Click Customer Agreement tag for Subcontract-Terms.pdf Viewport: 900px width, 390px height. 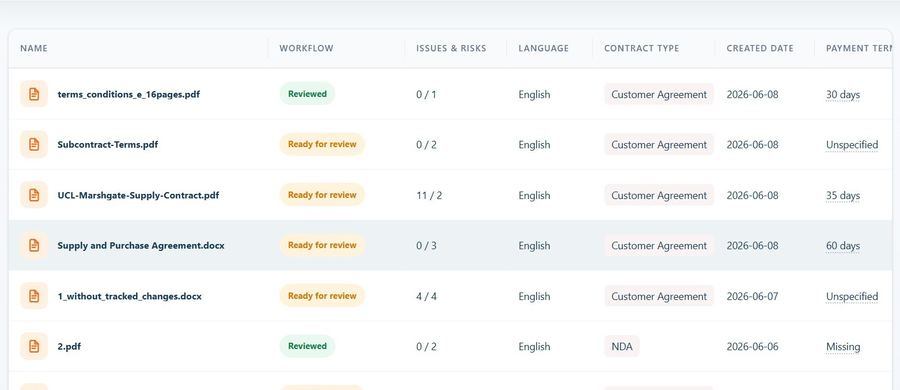(x=659, y=145)
